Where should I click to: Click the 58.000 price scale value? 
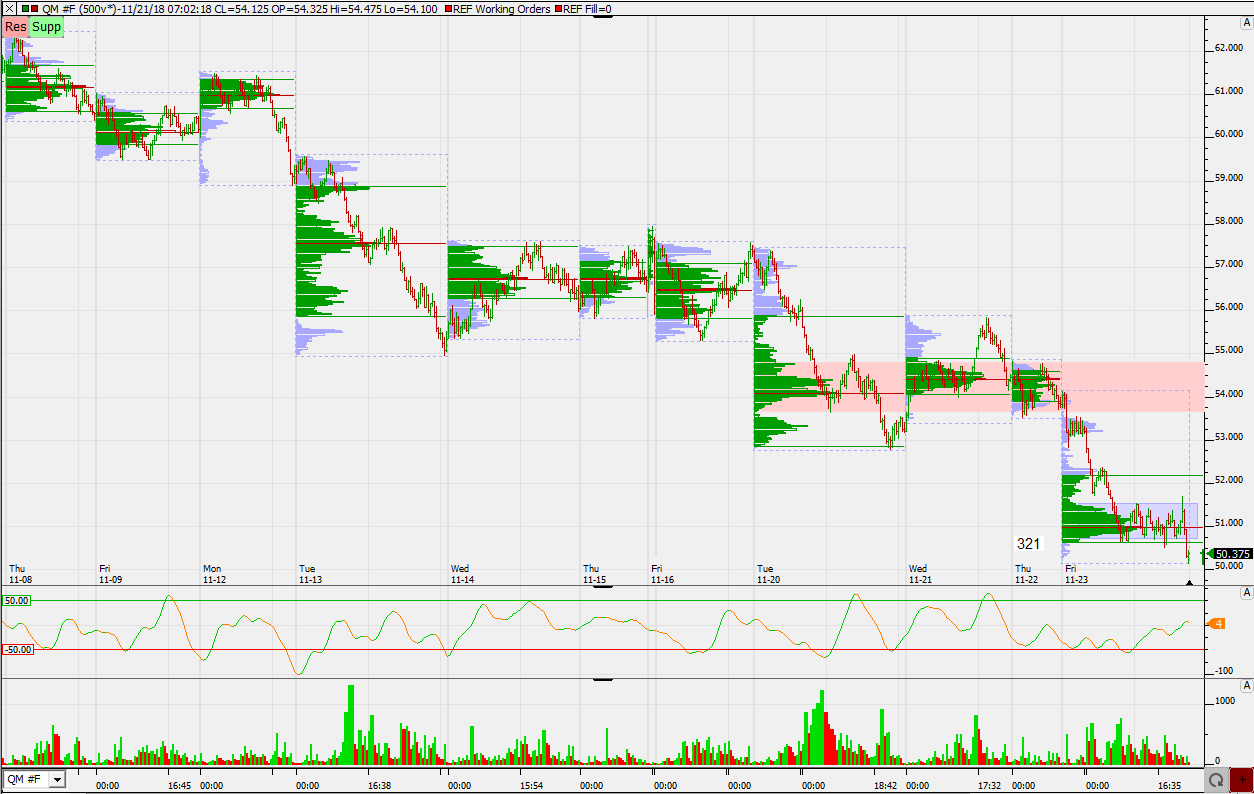pos(1228,220)
